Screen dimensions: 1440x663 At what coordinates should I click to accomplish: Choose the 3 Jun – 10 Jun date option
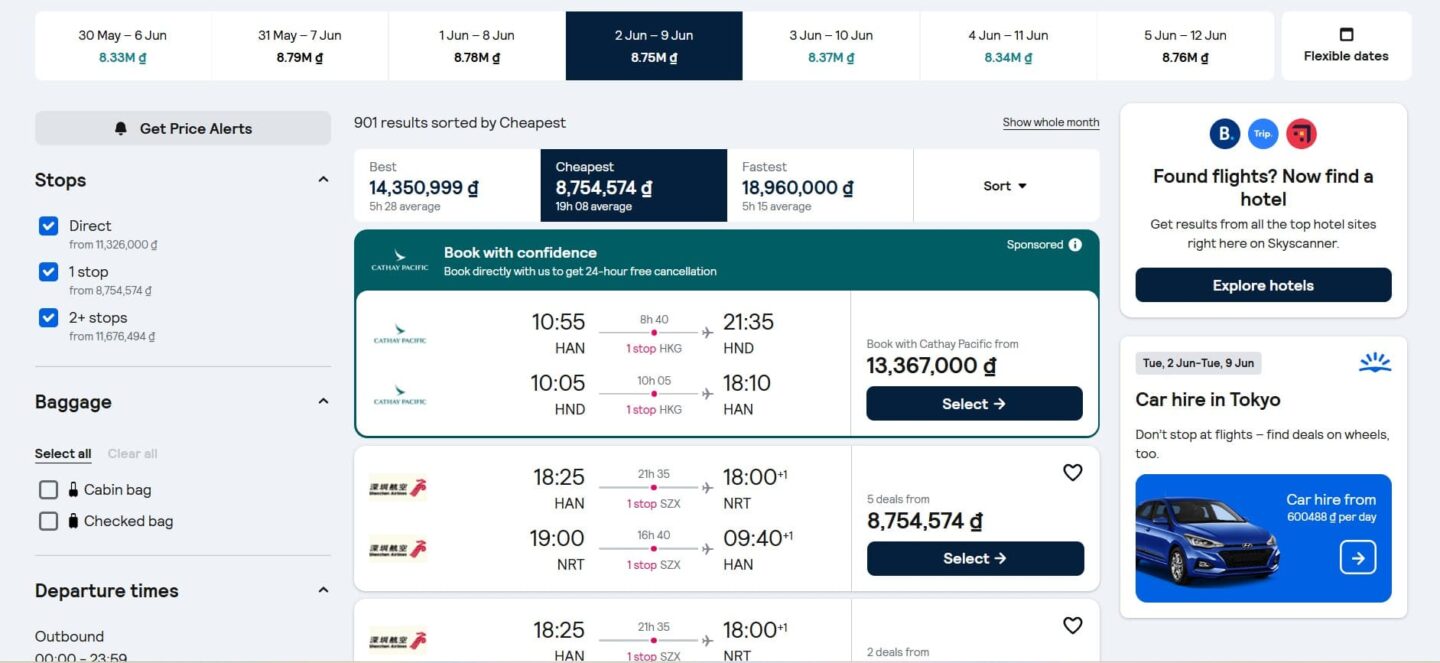(x=830, y=46)
